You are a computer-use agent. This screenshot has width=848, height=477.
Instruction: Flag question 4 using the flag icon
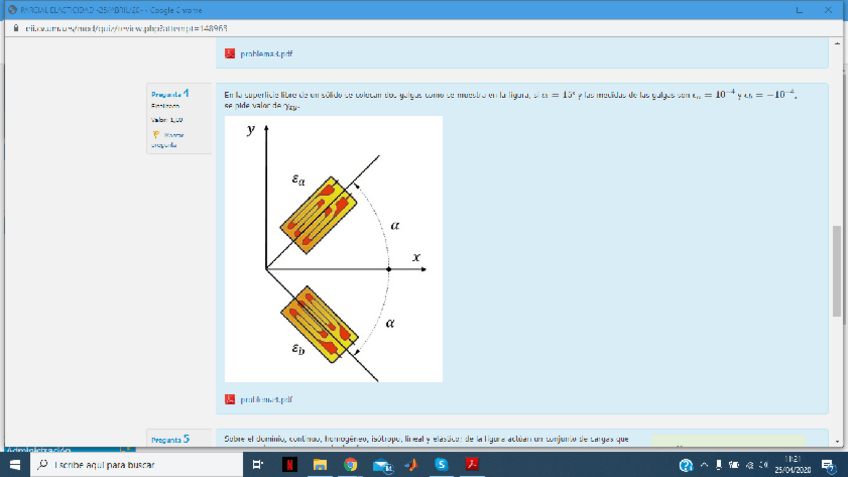[x=156, y=135]
